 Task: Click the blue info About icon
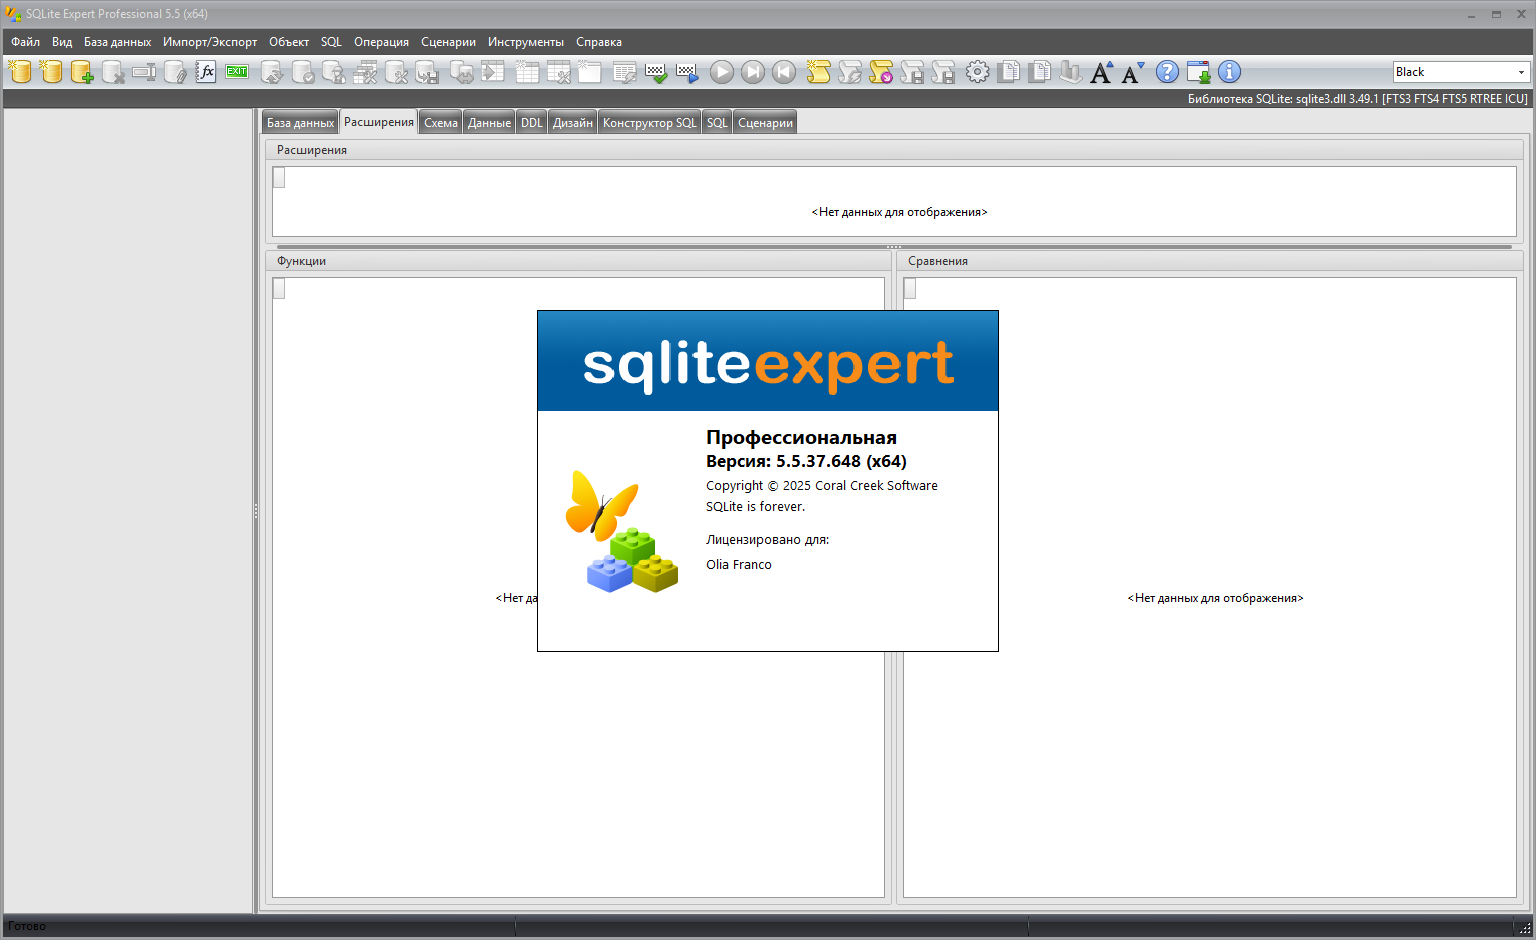click(1229, 72)
